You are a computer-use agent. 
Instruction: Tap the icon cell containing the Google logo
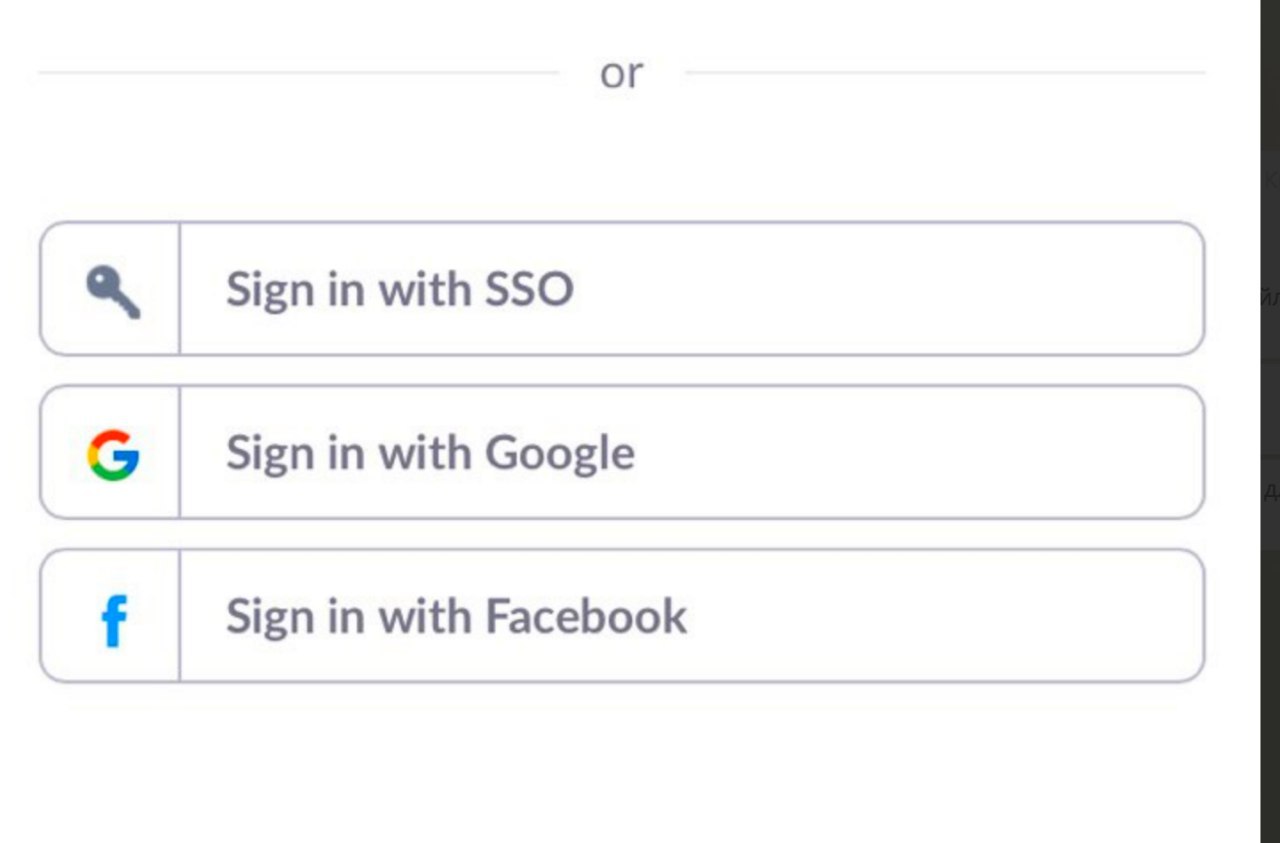point(110,452)
